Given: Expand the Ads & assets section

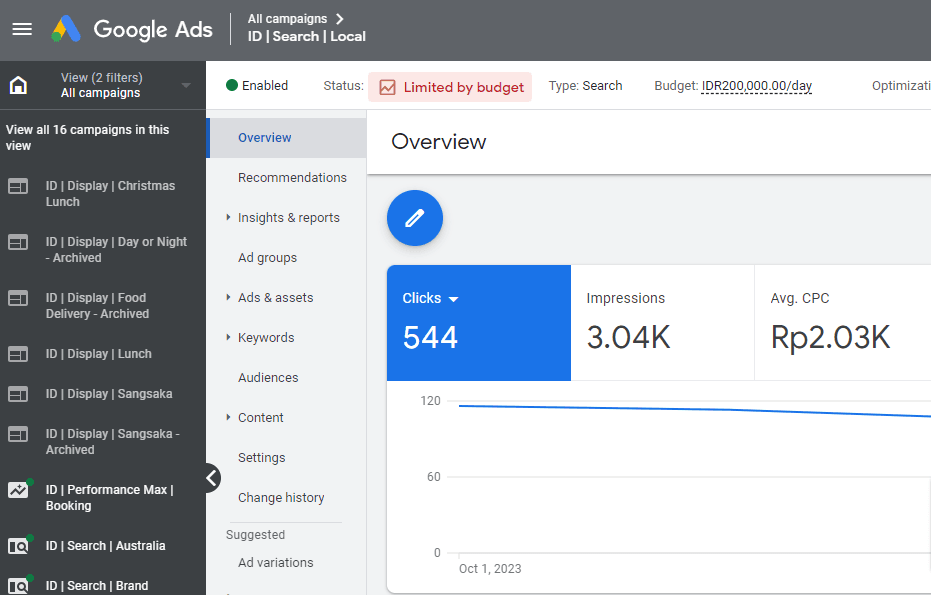Looking at the screenshot, I should click(229, 298).
